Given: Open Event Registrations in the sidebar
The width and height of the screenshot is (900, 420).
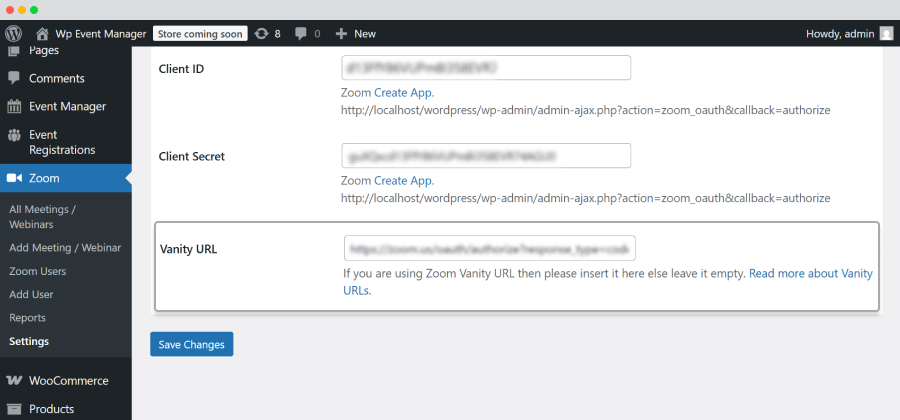Looking at the screenshot, I should [x=62, y=142].
